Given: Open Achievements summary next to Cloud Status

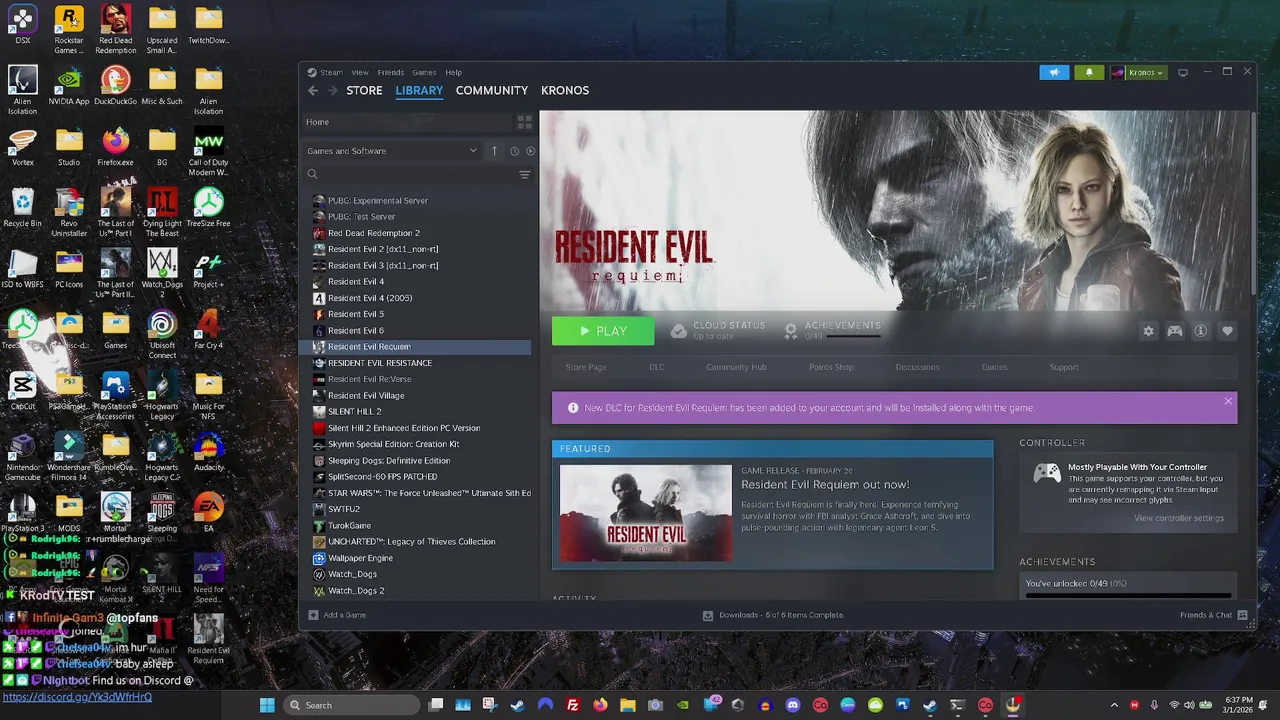Looking at the screenshot, I should tap(833, 330).
